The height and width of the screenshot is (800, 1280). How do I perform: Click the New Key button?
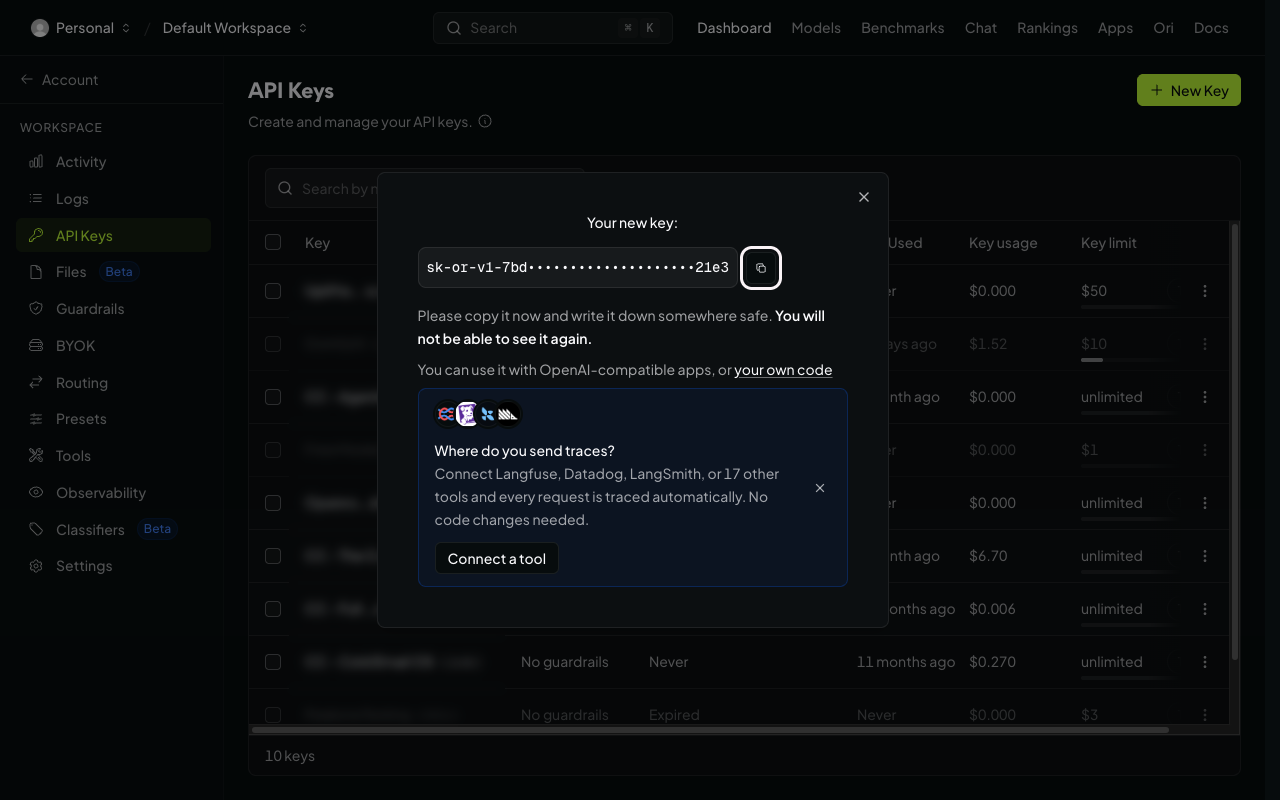[x=1189, y=90]
